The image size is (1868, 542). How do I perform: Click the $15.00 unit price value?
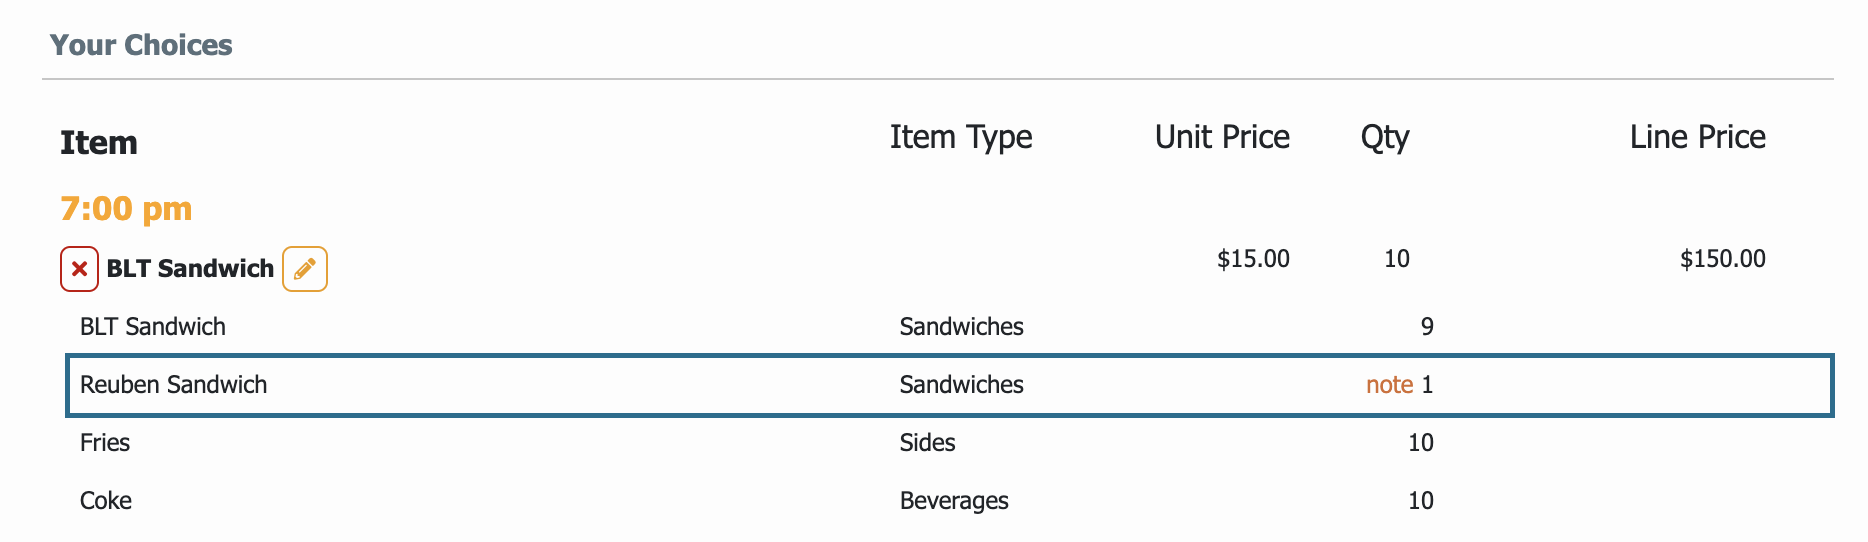click(x=1253, y=259)
